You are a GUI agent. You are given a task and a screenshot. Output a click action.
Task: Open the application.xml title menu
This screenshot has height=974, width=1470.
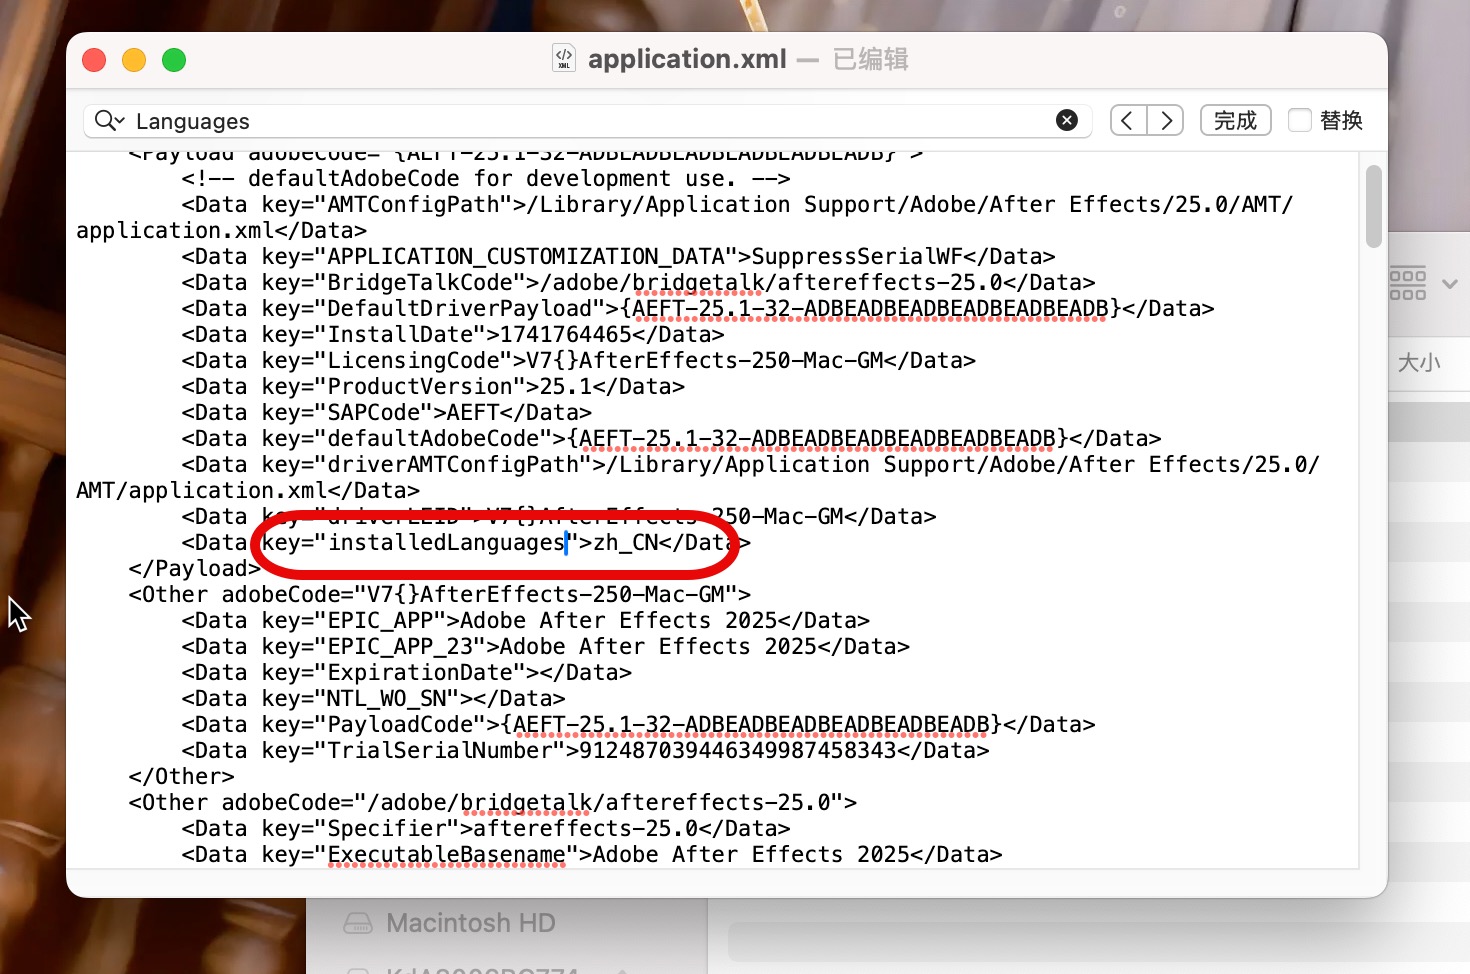(687, 59)
